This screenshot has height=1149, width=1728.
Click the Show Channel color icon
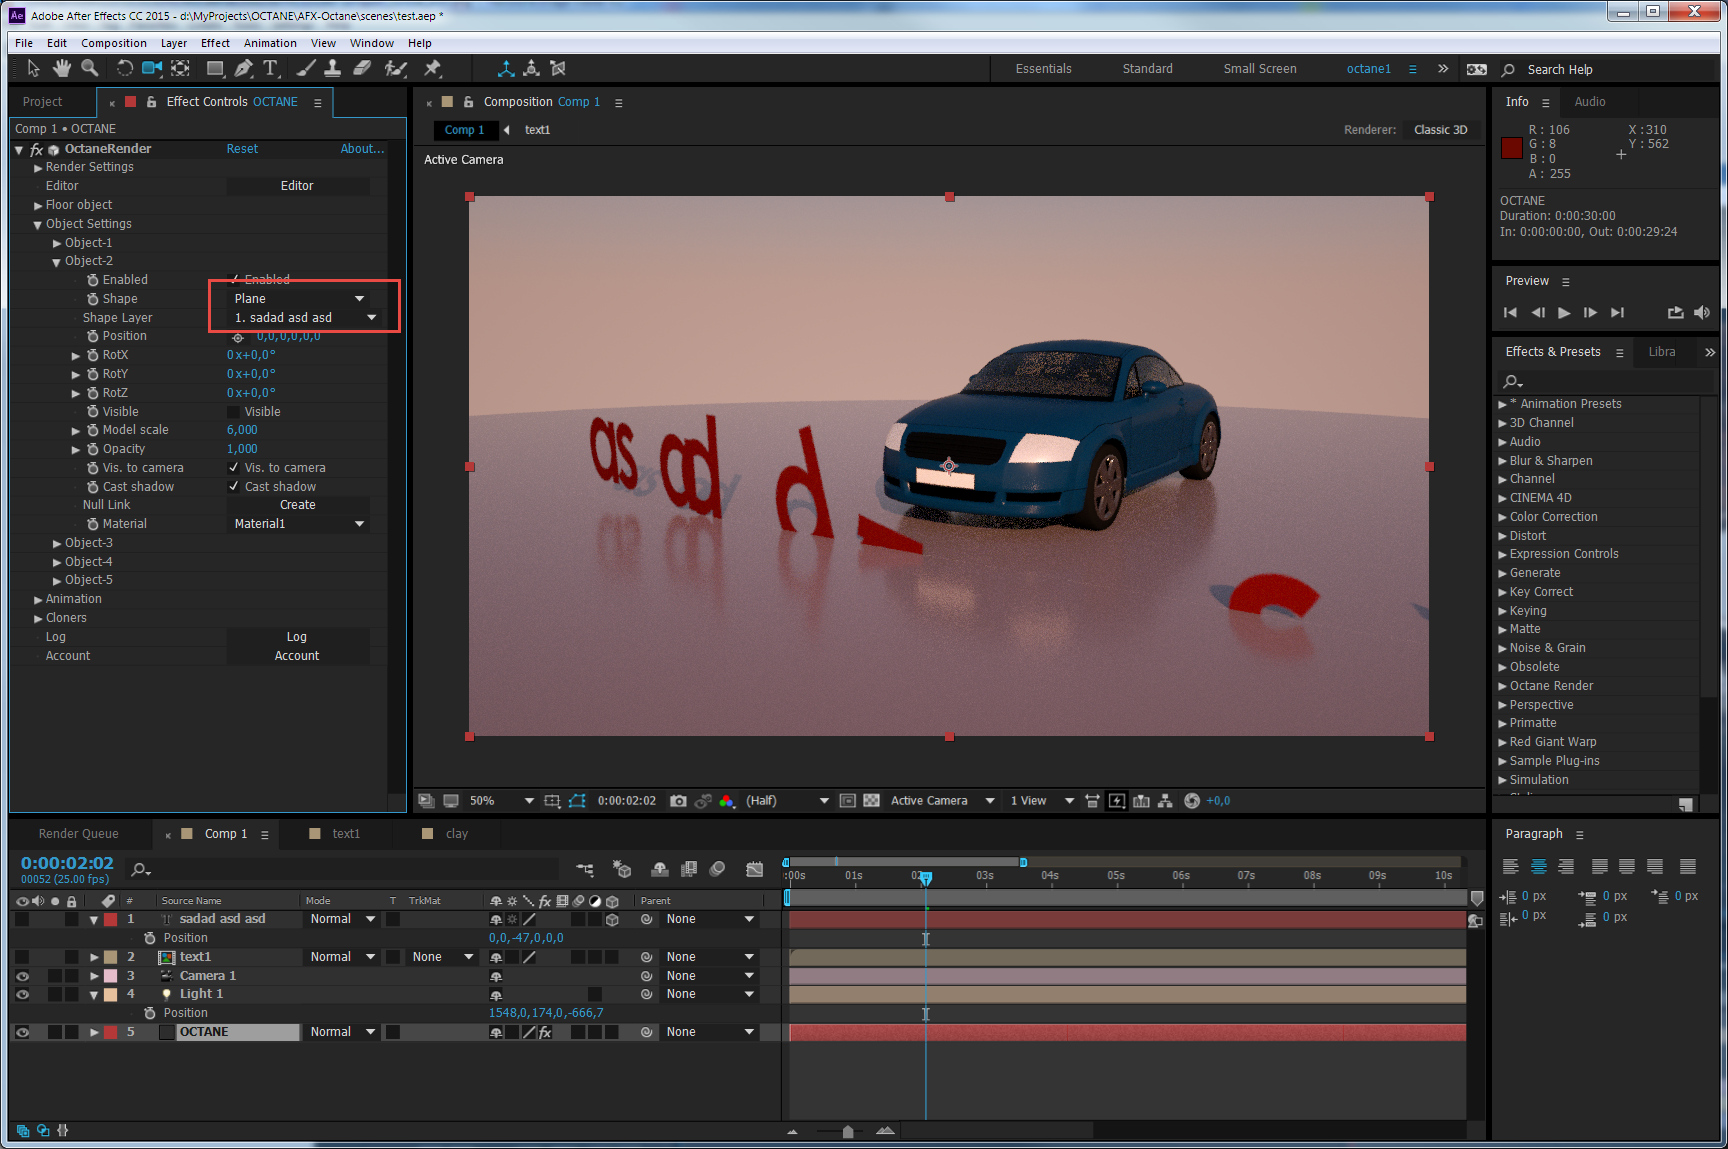click(727, 801)
